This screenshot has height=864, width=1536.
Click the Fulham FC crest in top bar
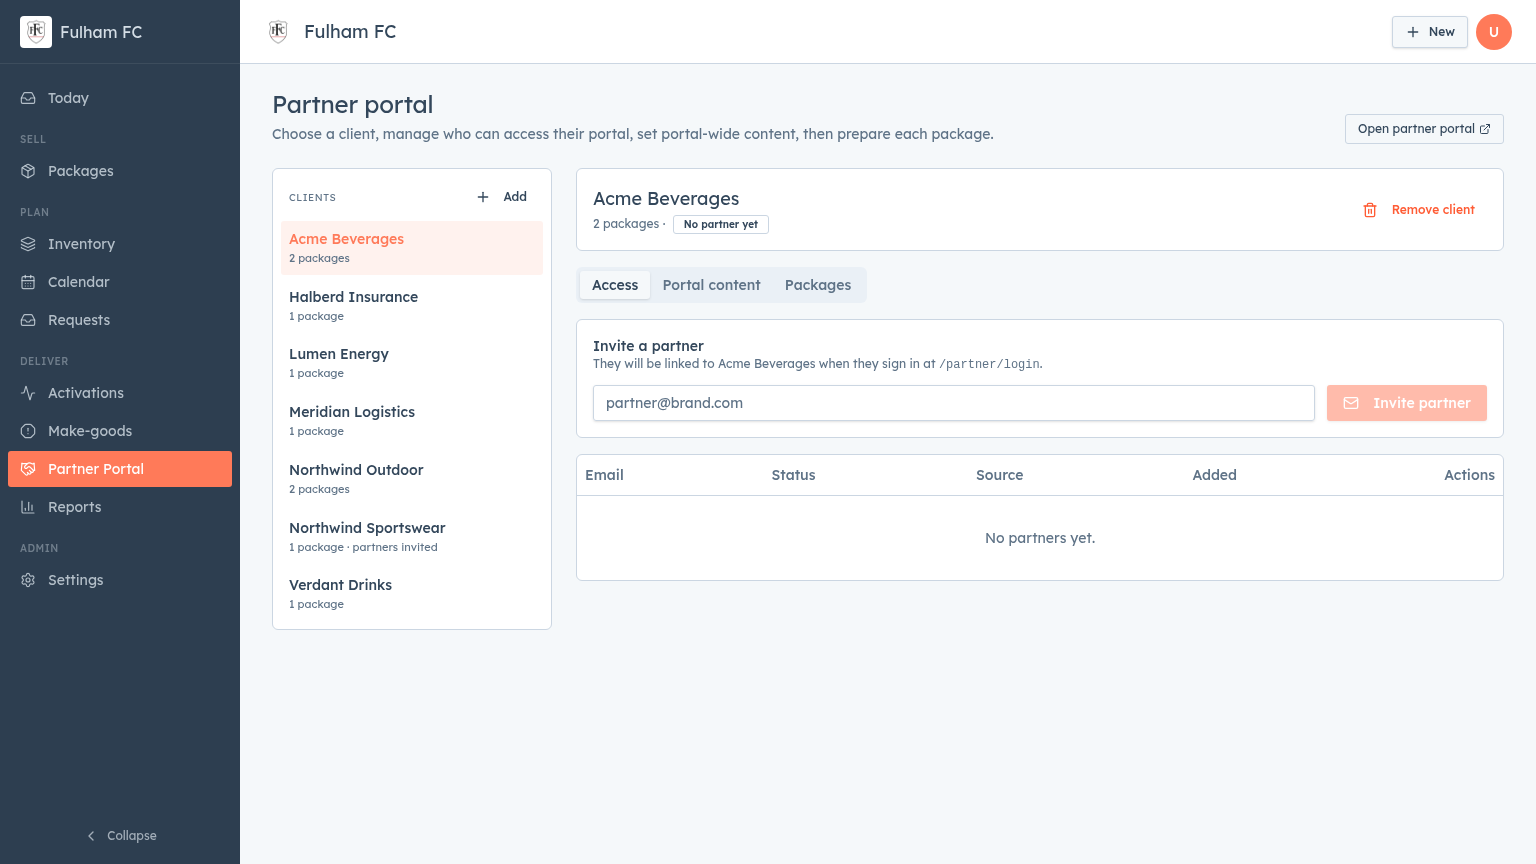click(x=278, y=32)
